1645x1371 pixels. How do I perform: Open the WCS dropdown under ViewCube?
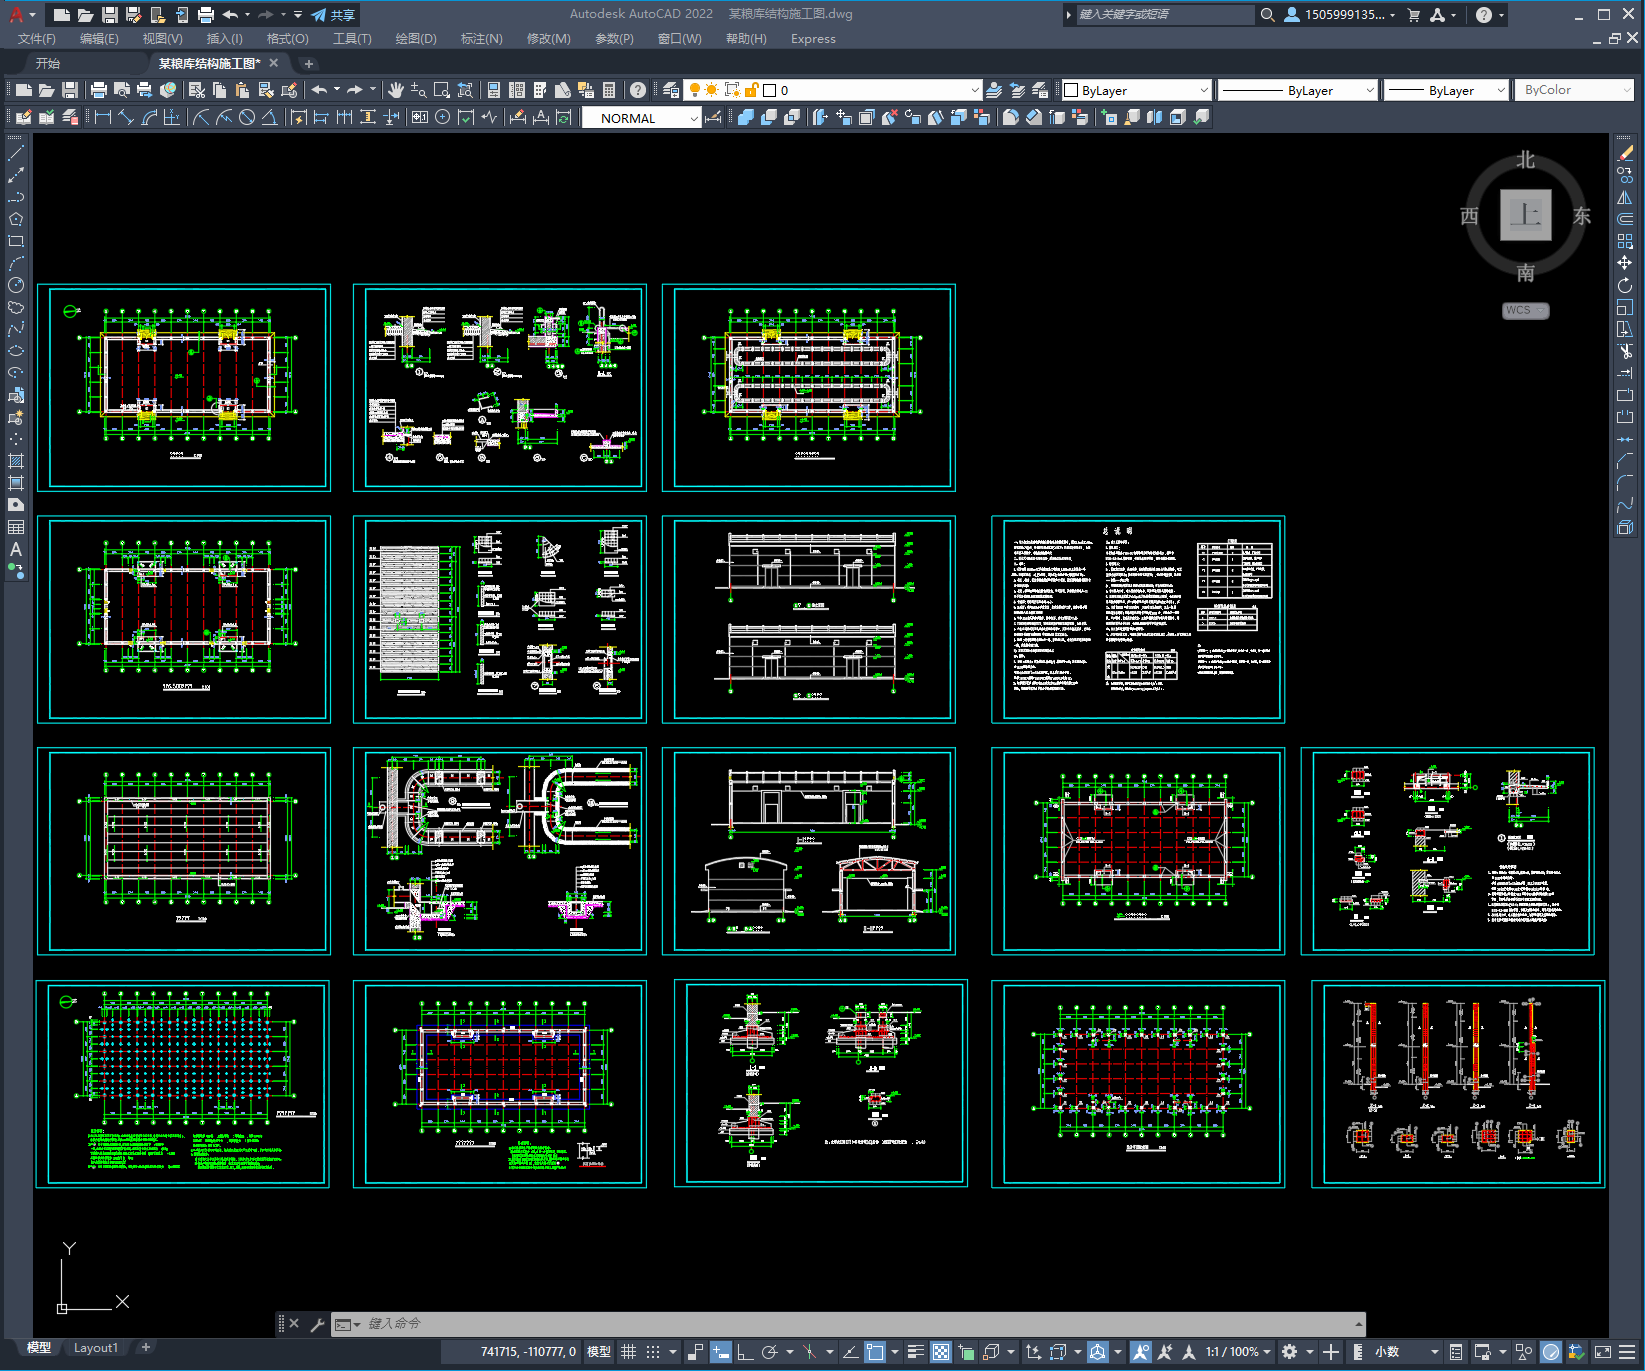[x=1526, y=310]
